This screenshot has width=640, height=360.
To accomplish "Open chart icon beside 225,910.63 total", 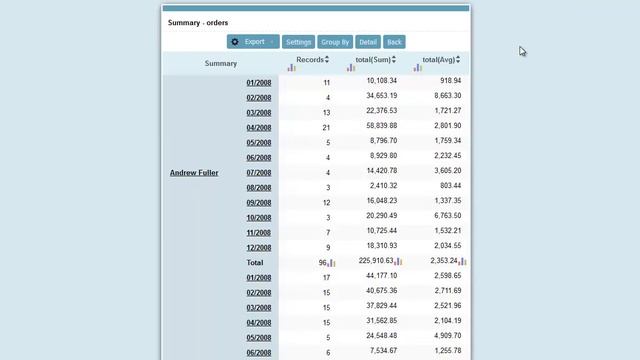I will pos(398,262).
